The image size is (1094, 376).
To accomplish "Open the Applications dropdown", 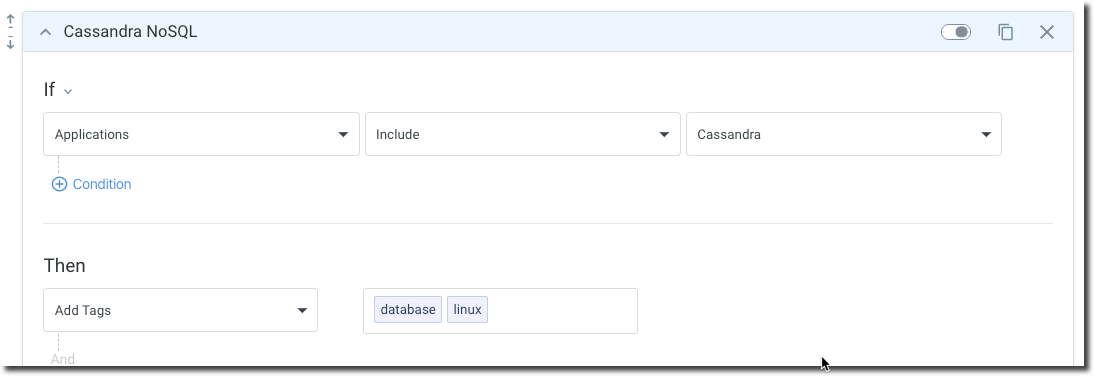I will click(202, 134).
